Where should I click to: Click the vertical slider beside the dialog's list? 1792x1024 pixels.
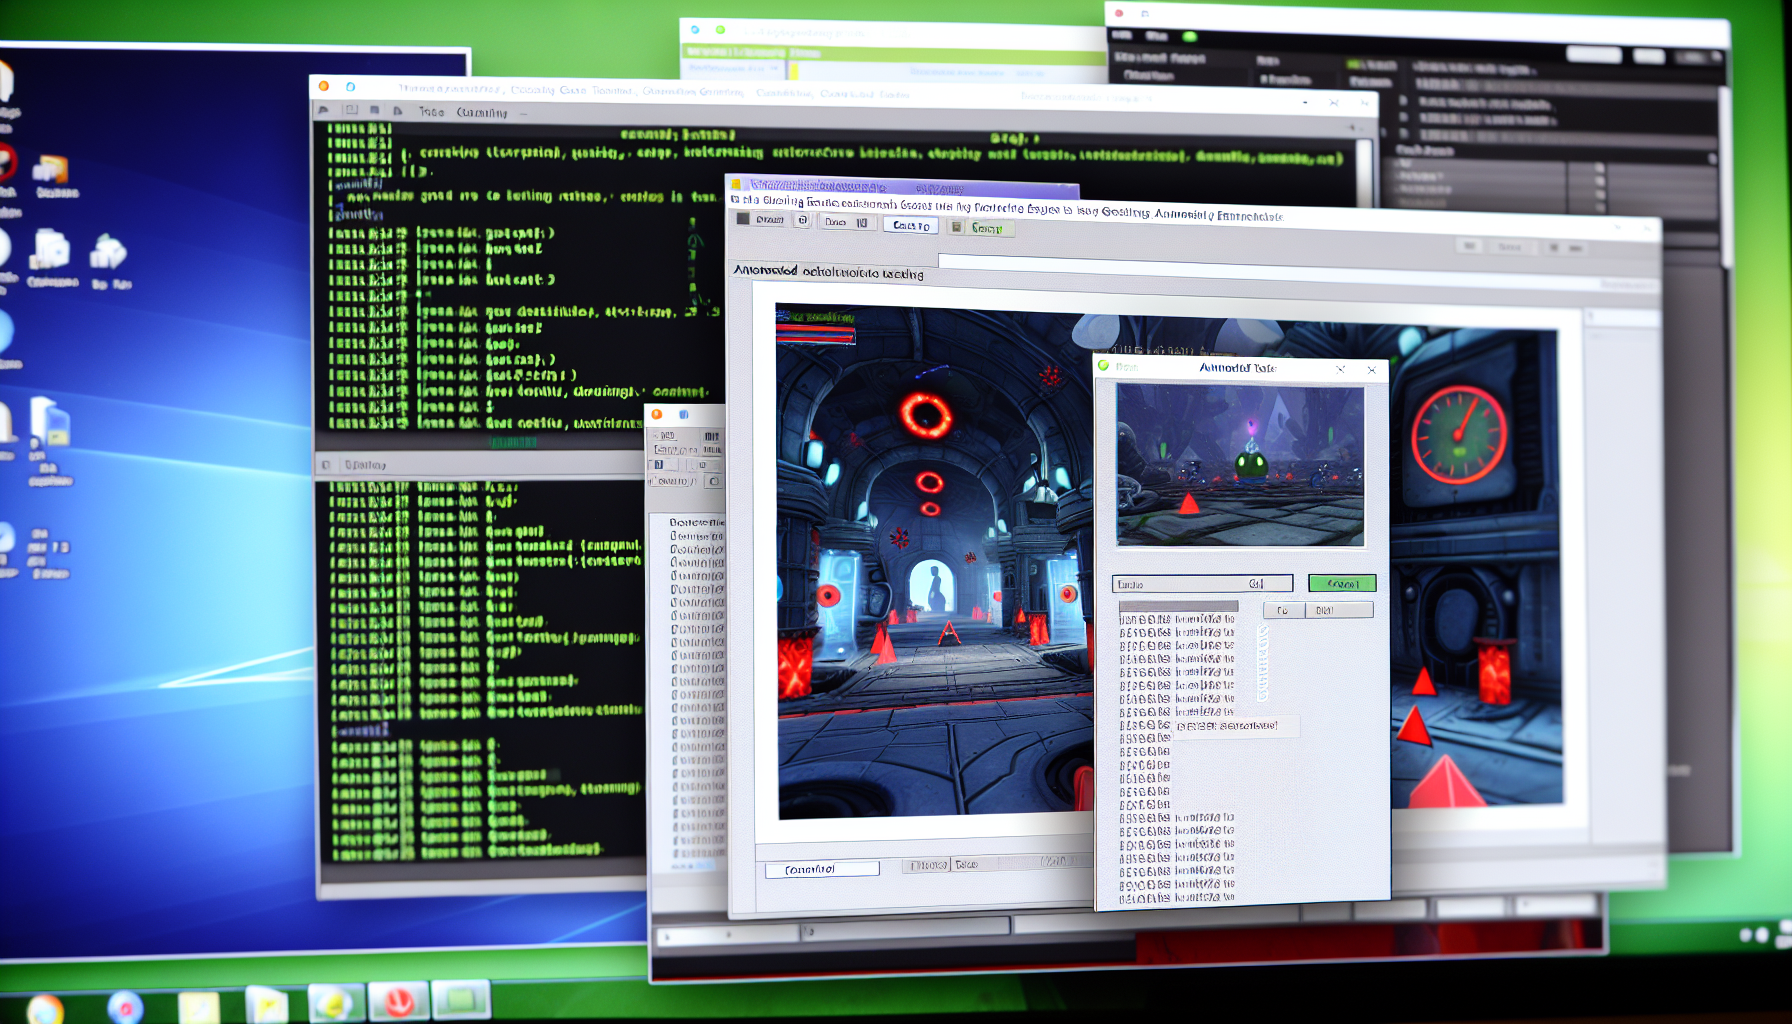[x=1262, y=664]
